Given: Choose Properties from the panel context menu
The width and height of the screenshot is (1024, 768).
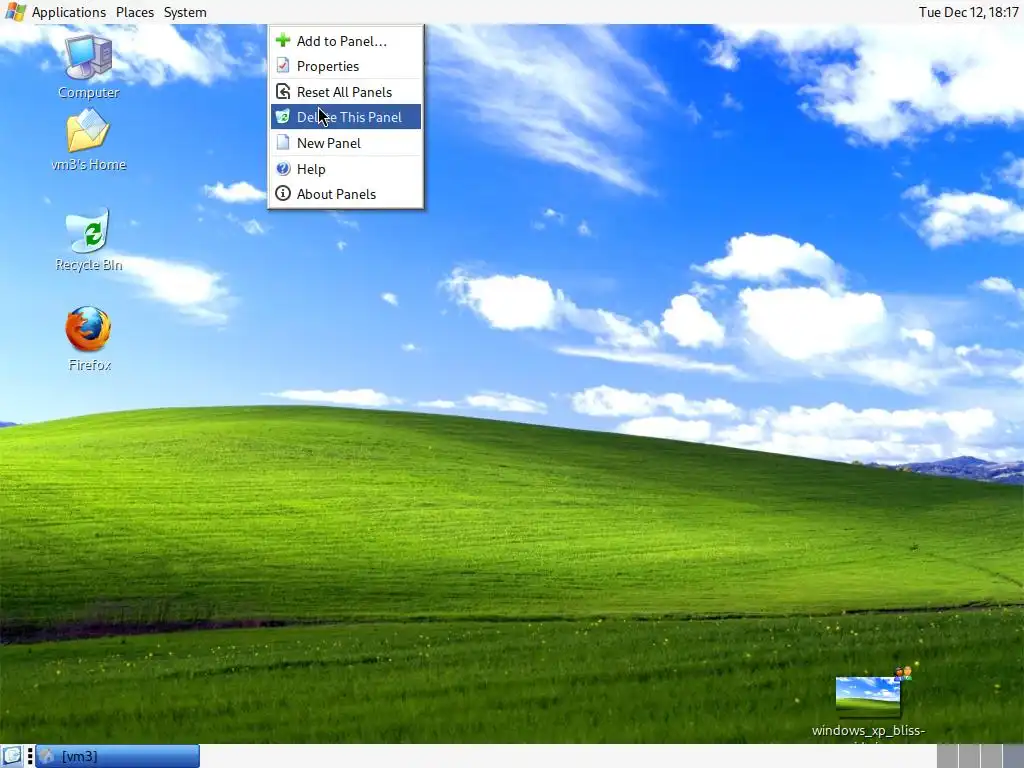Looking at the screenshot, I should 345,66.
